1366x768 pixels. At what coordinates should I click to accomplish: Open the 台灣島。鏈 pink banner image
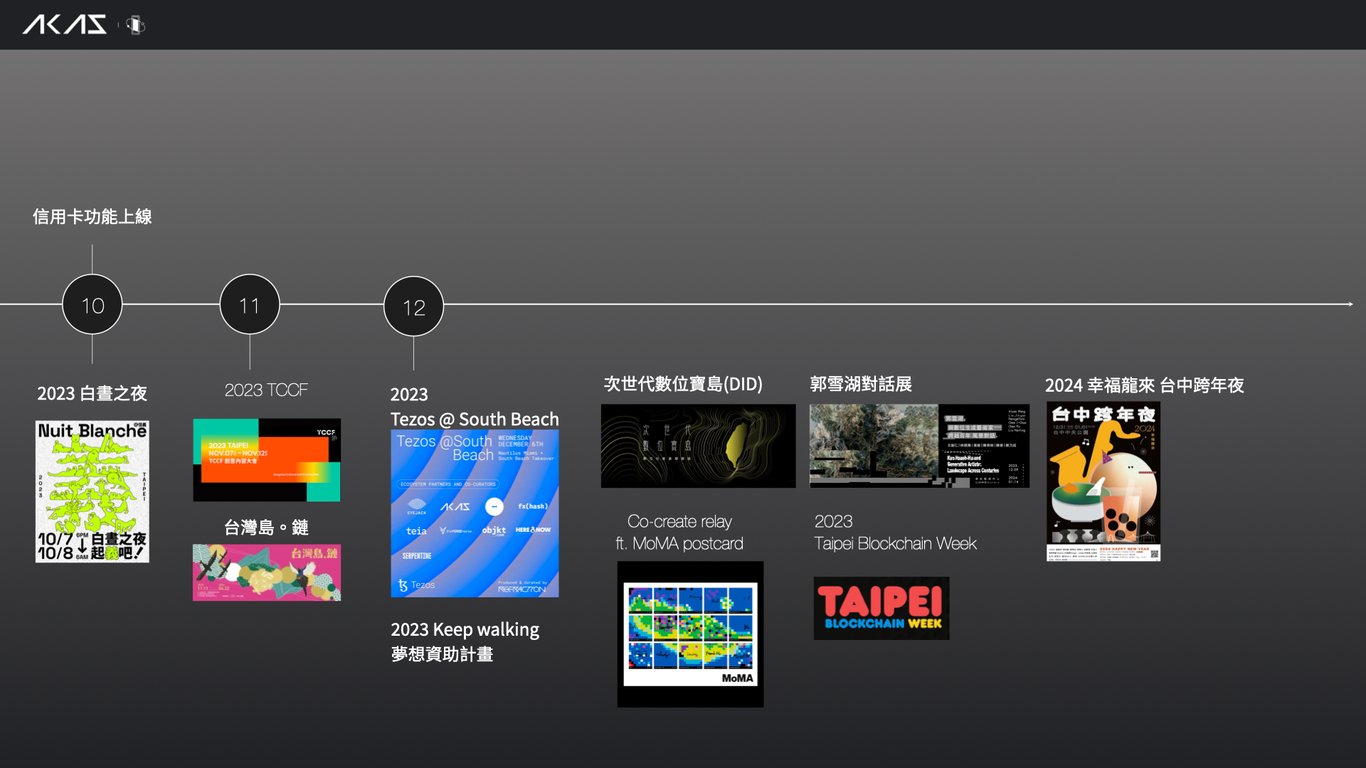[x=267, y=572]
